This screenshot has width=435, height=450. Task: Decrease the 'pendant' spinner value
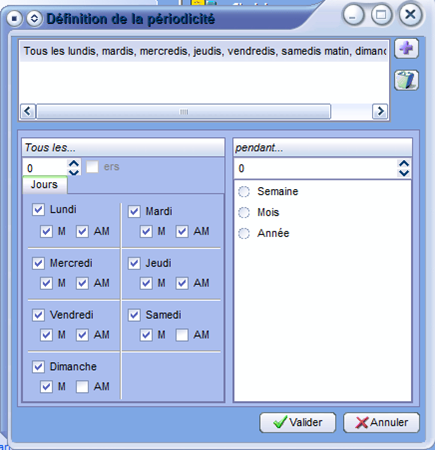pos(404,173)
